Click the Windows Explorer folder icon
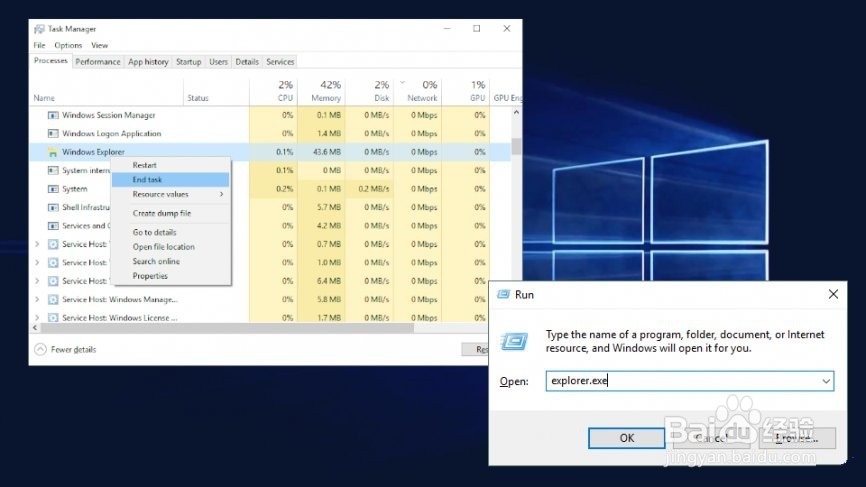Screen dimensions: 866x487 53,152
